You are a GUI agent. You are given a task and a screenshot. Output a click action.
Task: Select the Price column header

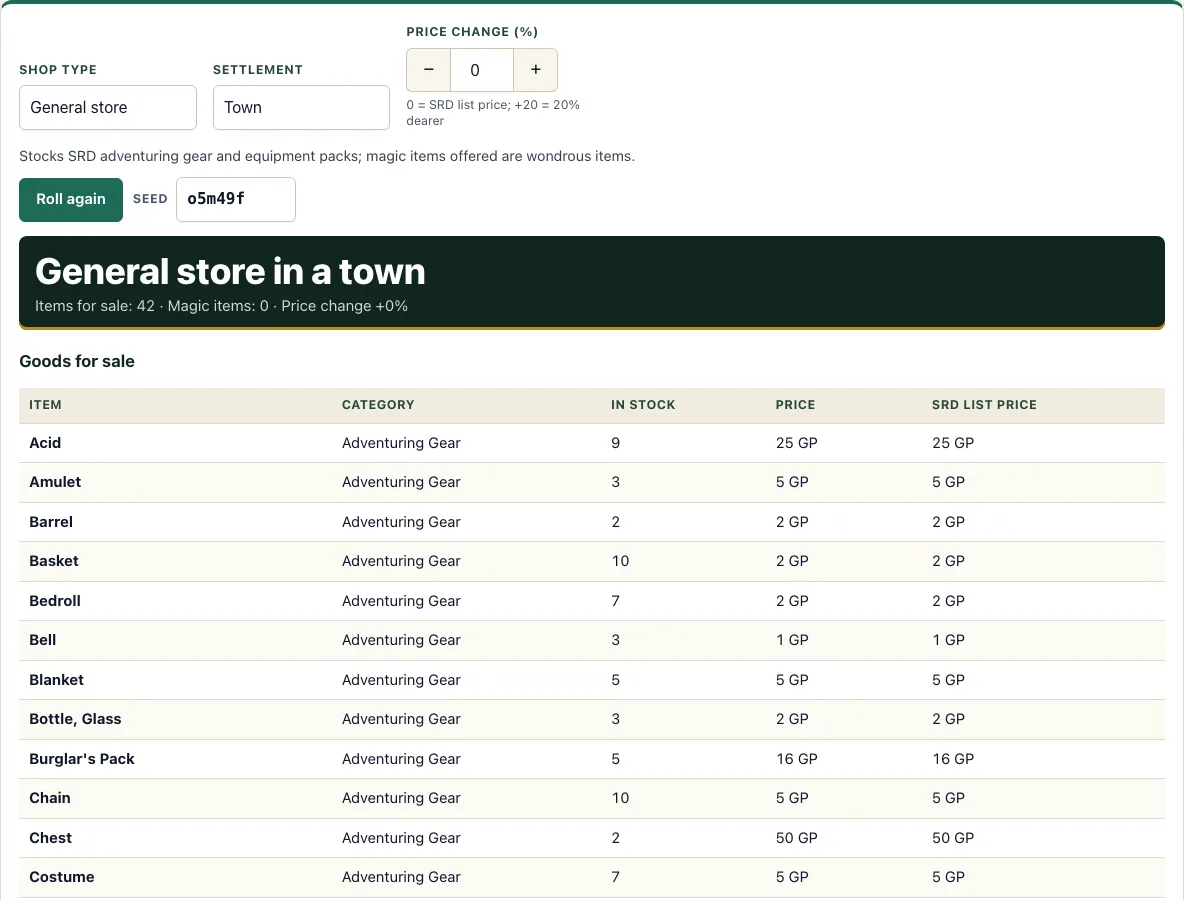[795, 405]
